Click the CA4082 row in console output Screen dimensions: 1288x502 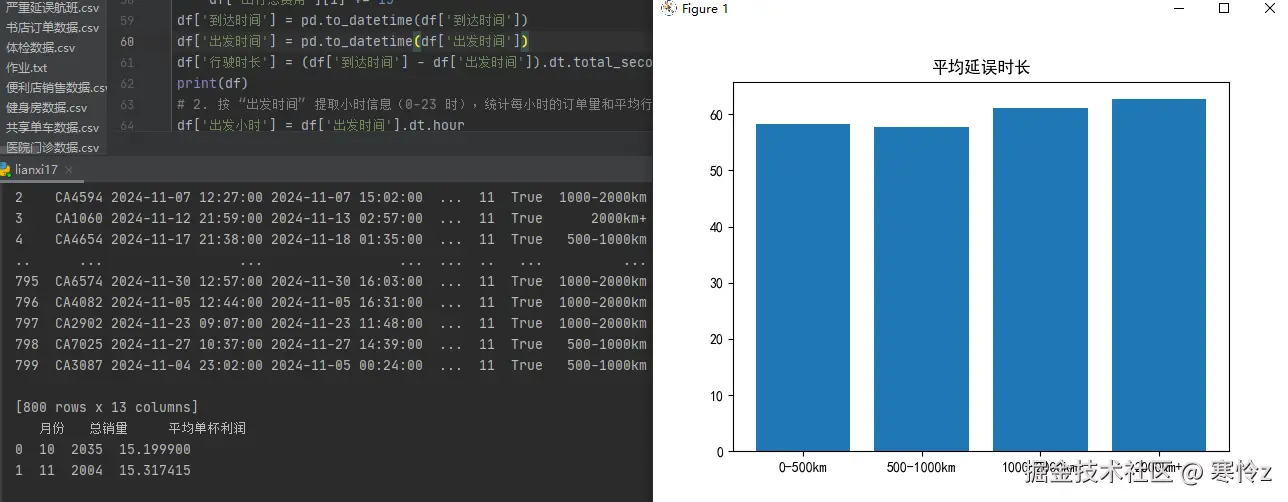pyautogui.click(x=331, y=302)
